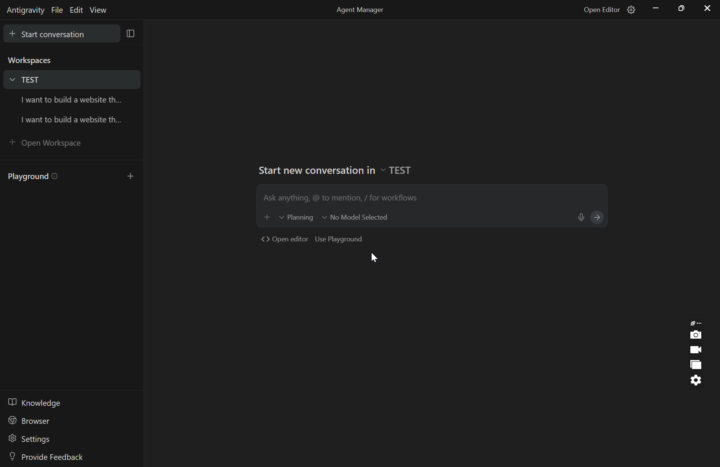Open the Planning mode dropdown
This screenshot has height=467, width=720.
296,217
